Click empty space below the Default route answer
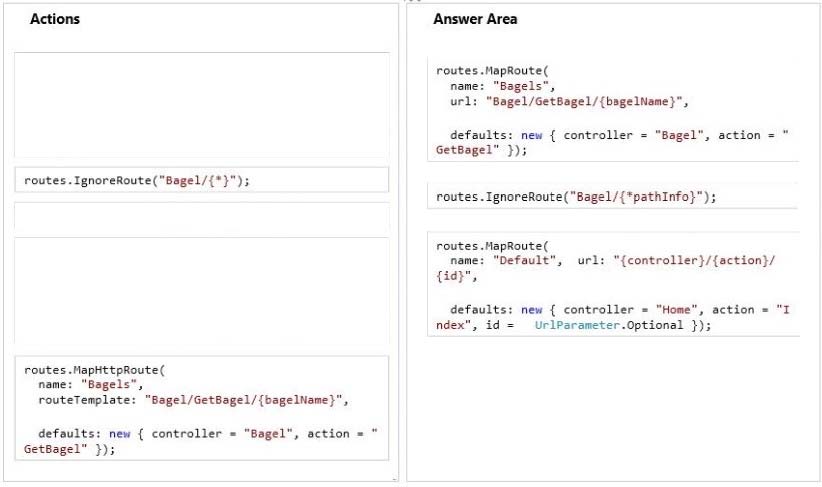Viewport: 822px width, 487px height. [x=613, y=409]
